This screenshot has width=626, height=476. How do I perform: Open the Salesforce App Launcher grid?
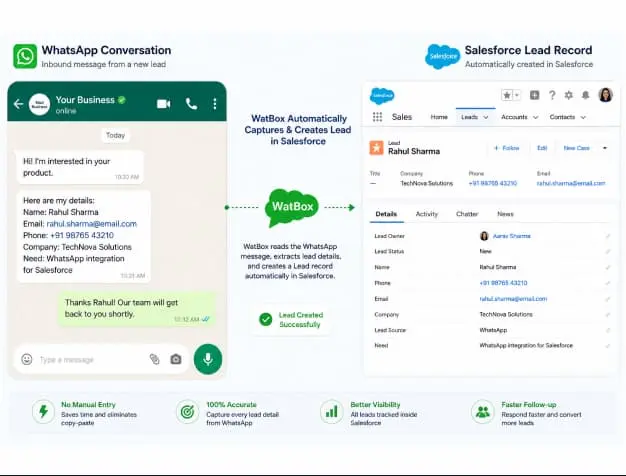pos(377,117)
